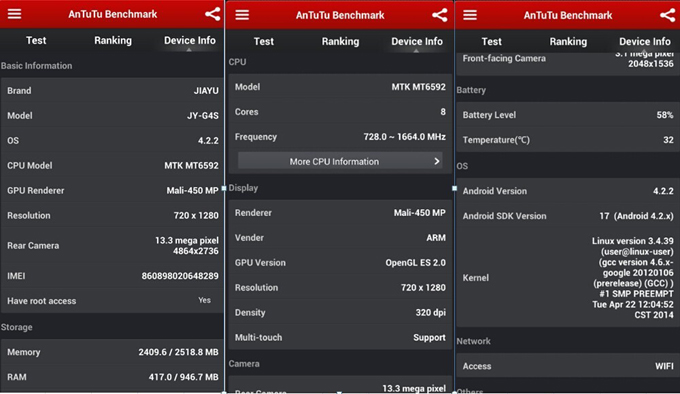Select CPU Model MTK MT6592 row in CPU section
Viewport: 680px width, 394px height.
tap(340, 87)
